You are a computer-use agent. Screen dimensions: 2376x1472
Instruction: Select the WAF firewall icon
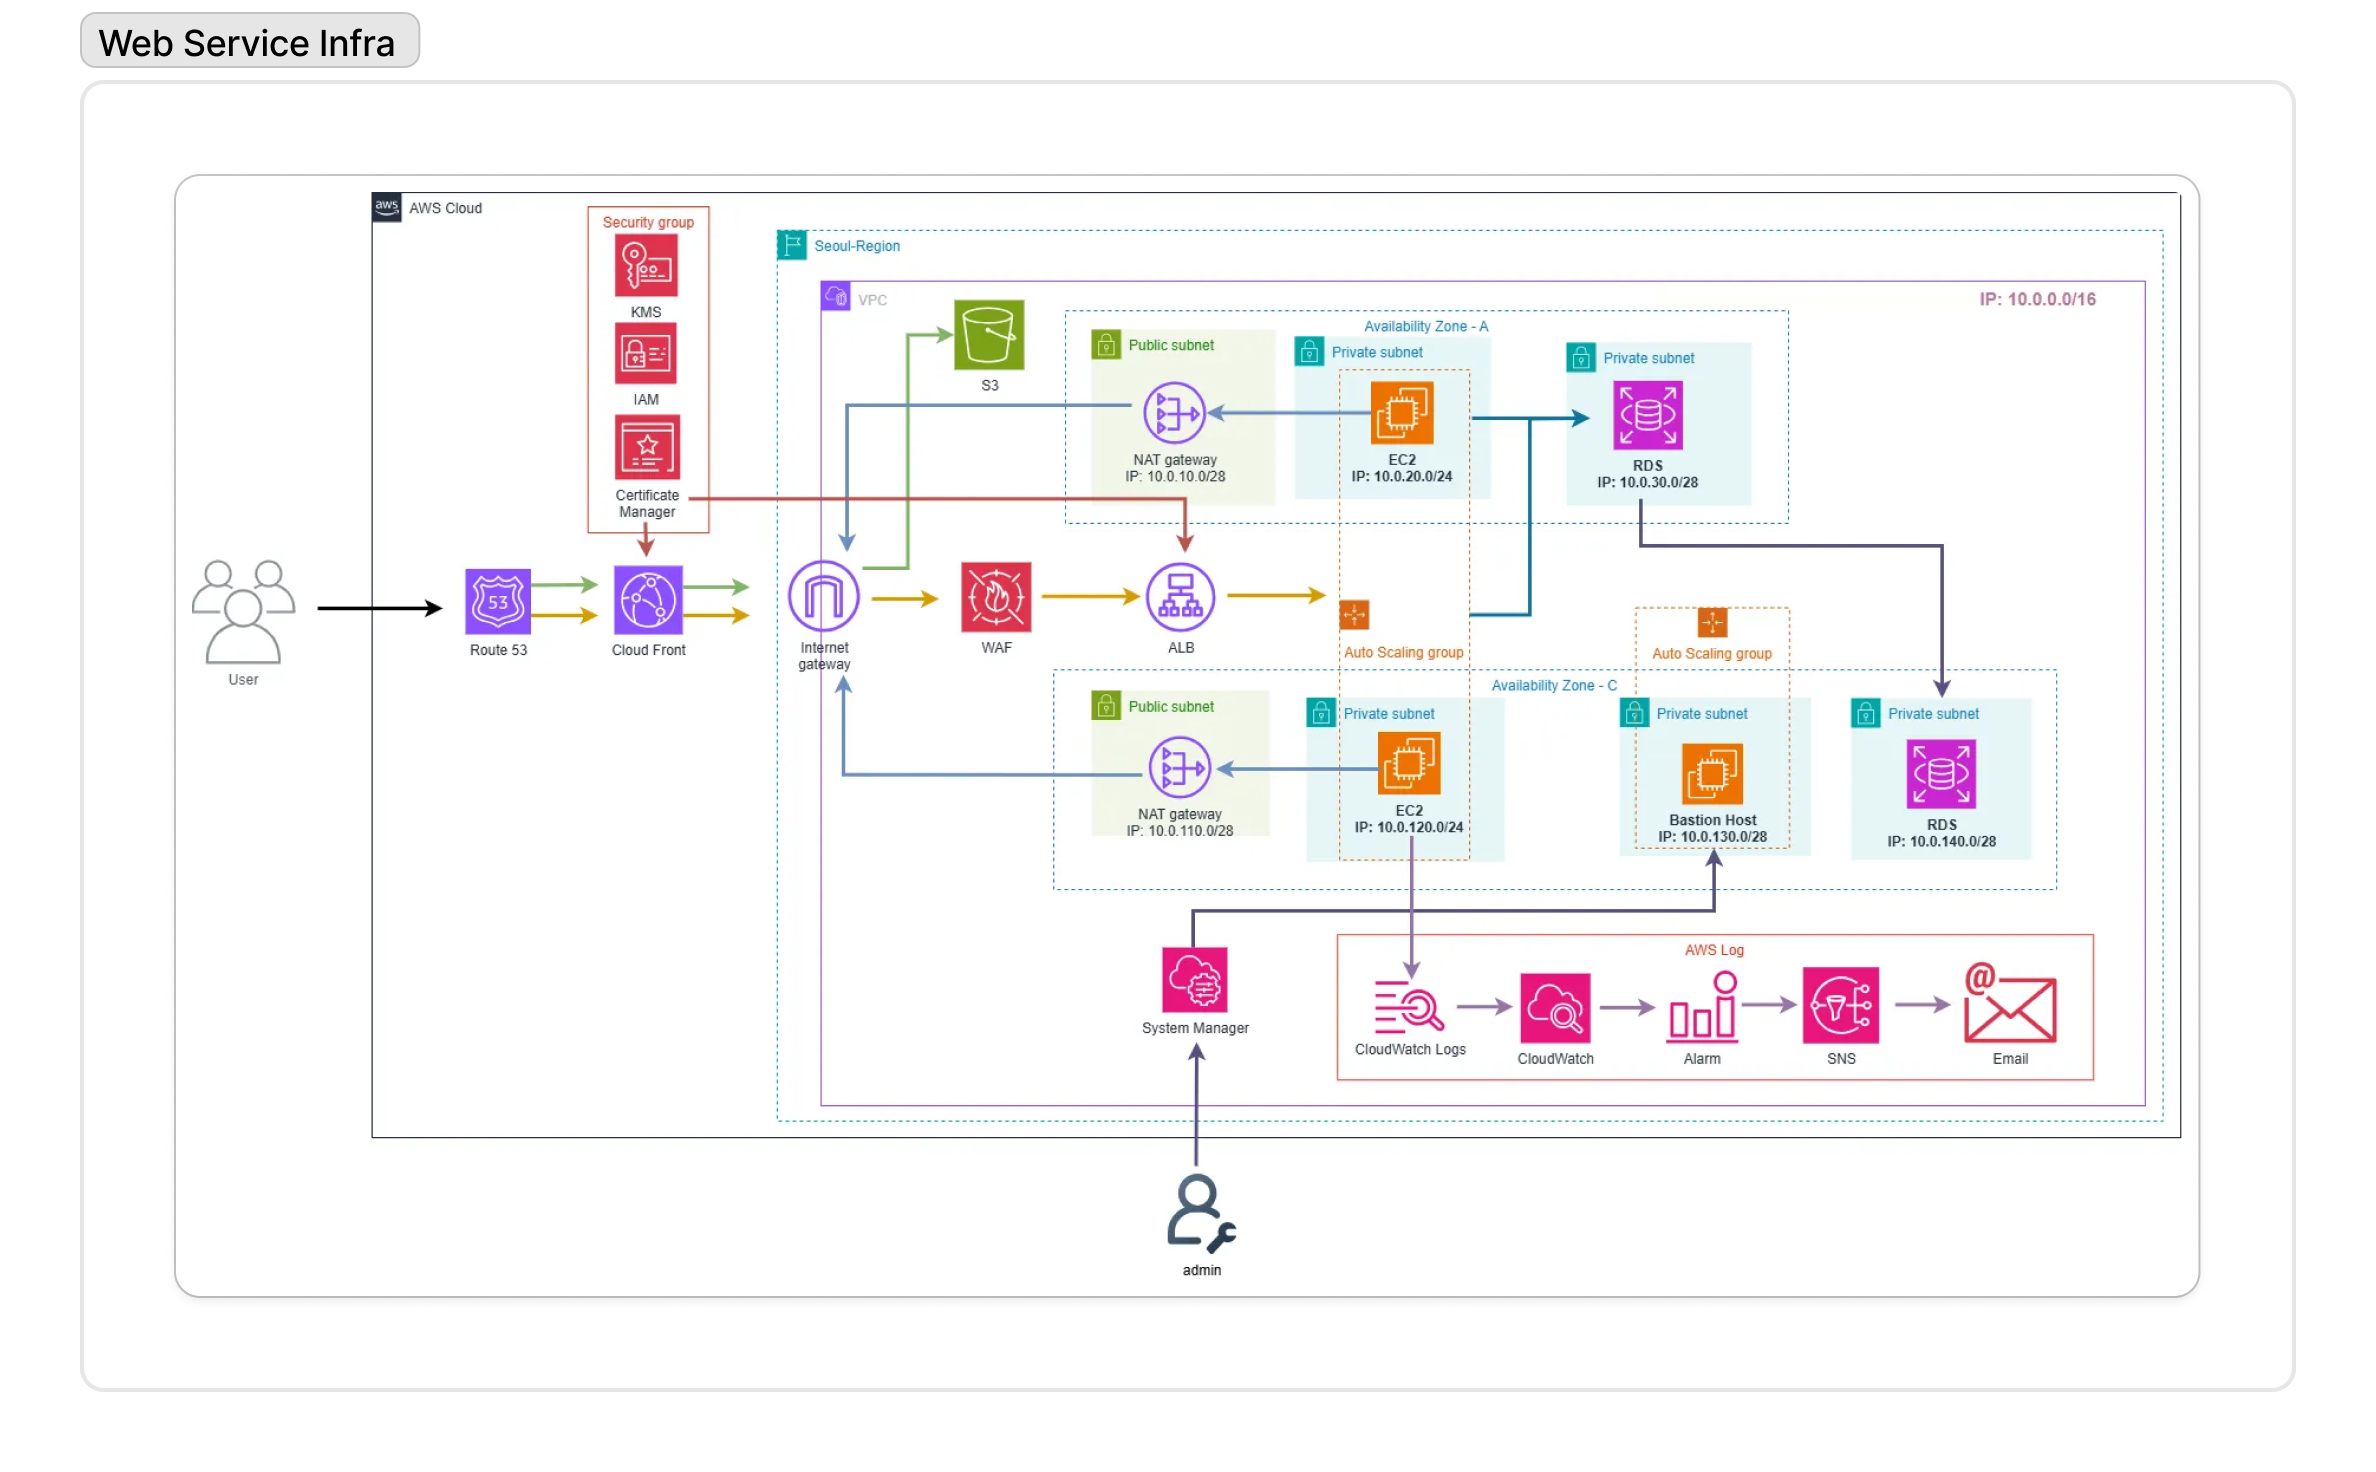point(996,597)
